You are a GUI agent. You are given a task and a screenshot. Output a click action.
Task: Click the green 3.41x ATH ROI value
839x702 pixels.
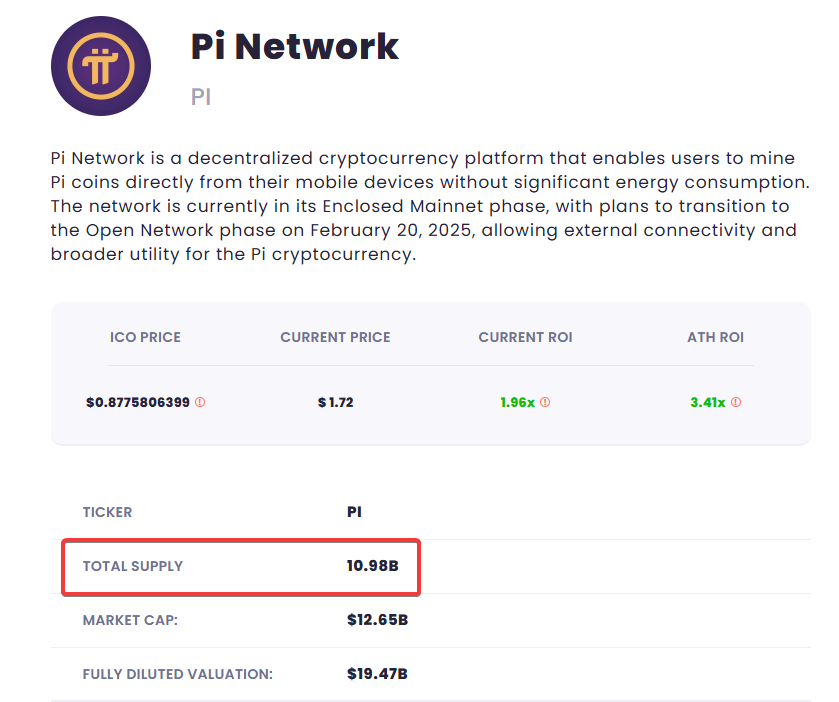pyautogui.click(x=707, y=402)
